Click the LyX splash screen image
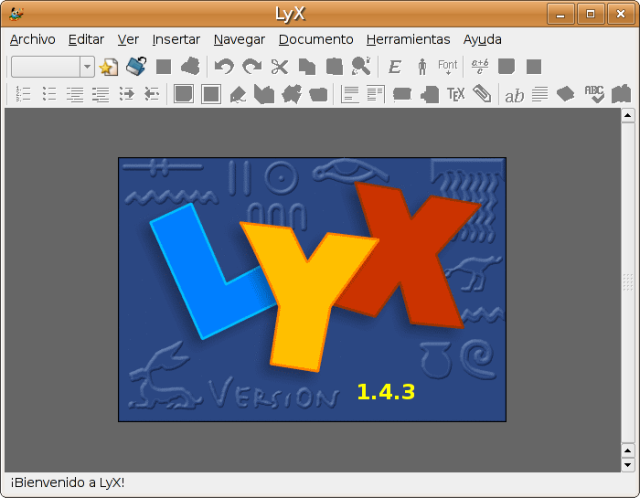Image resolution: width=640 pixels, height=498 pixels. [x=312, y=289]
